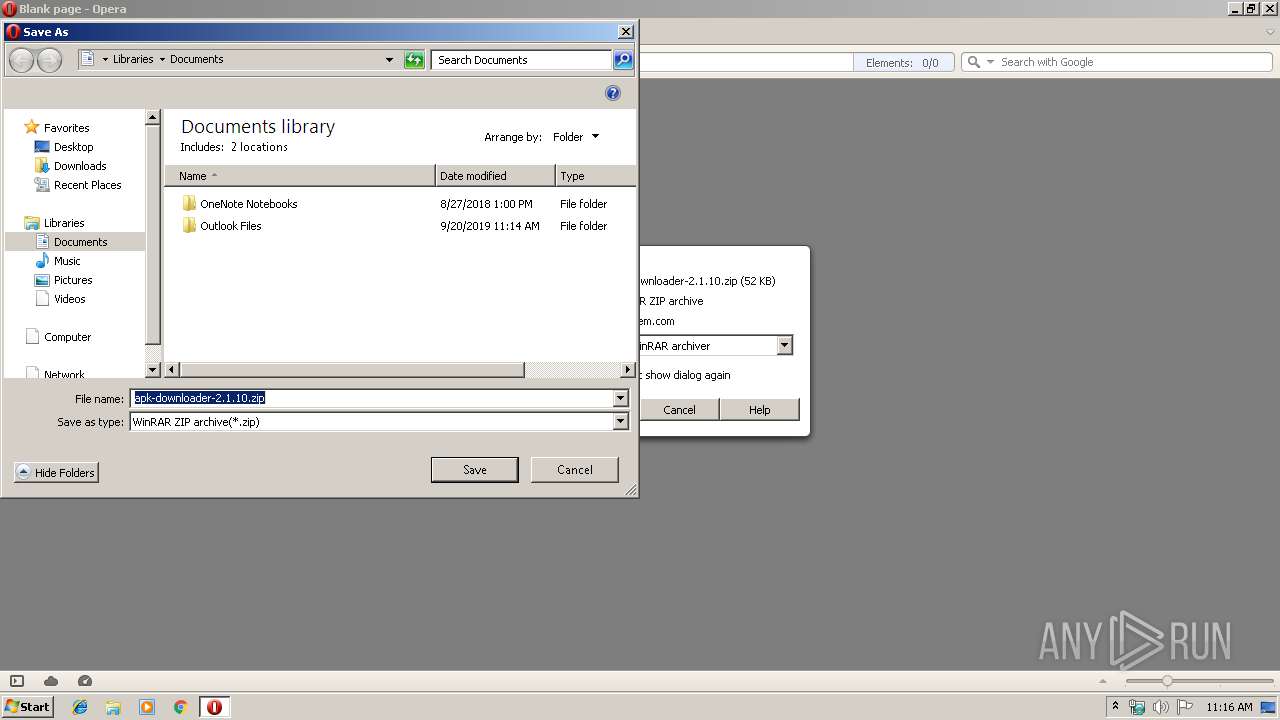Sort file list by Name column

[x=300, y=176]
